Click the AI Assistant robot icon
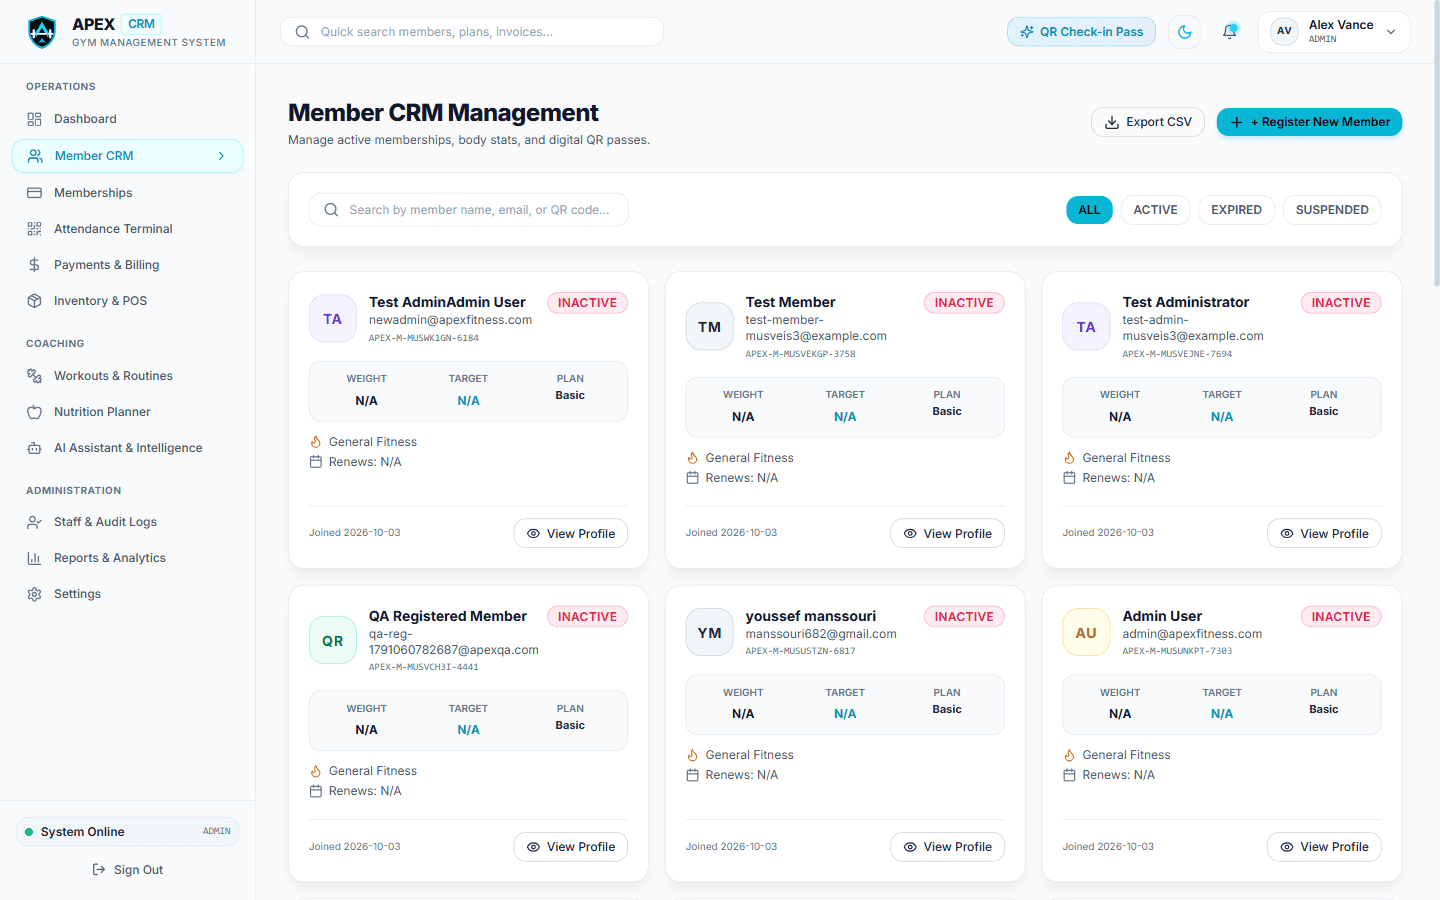1440x900 pixels. pos(34,448)
